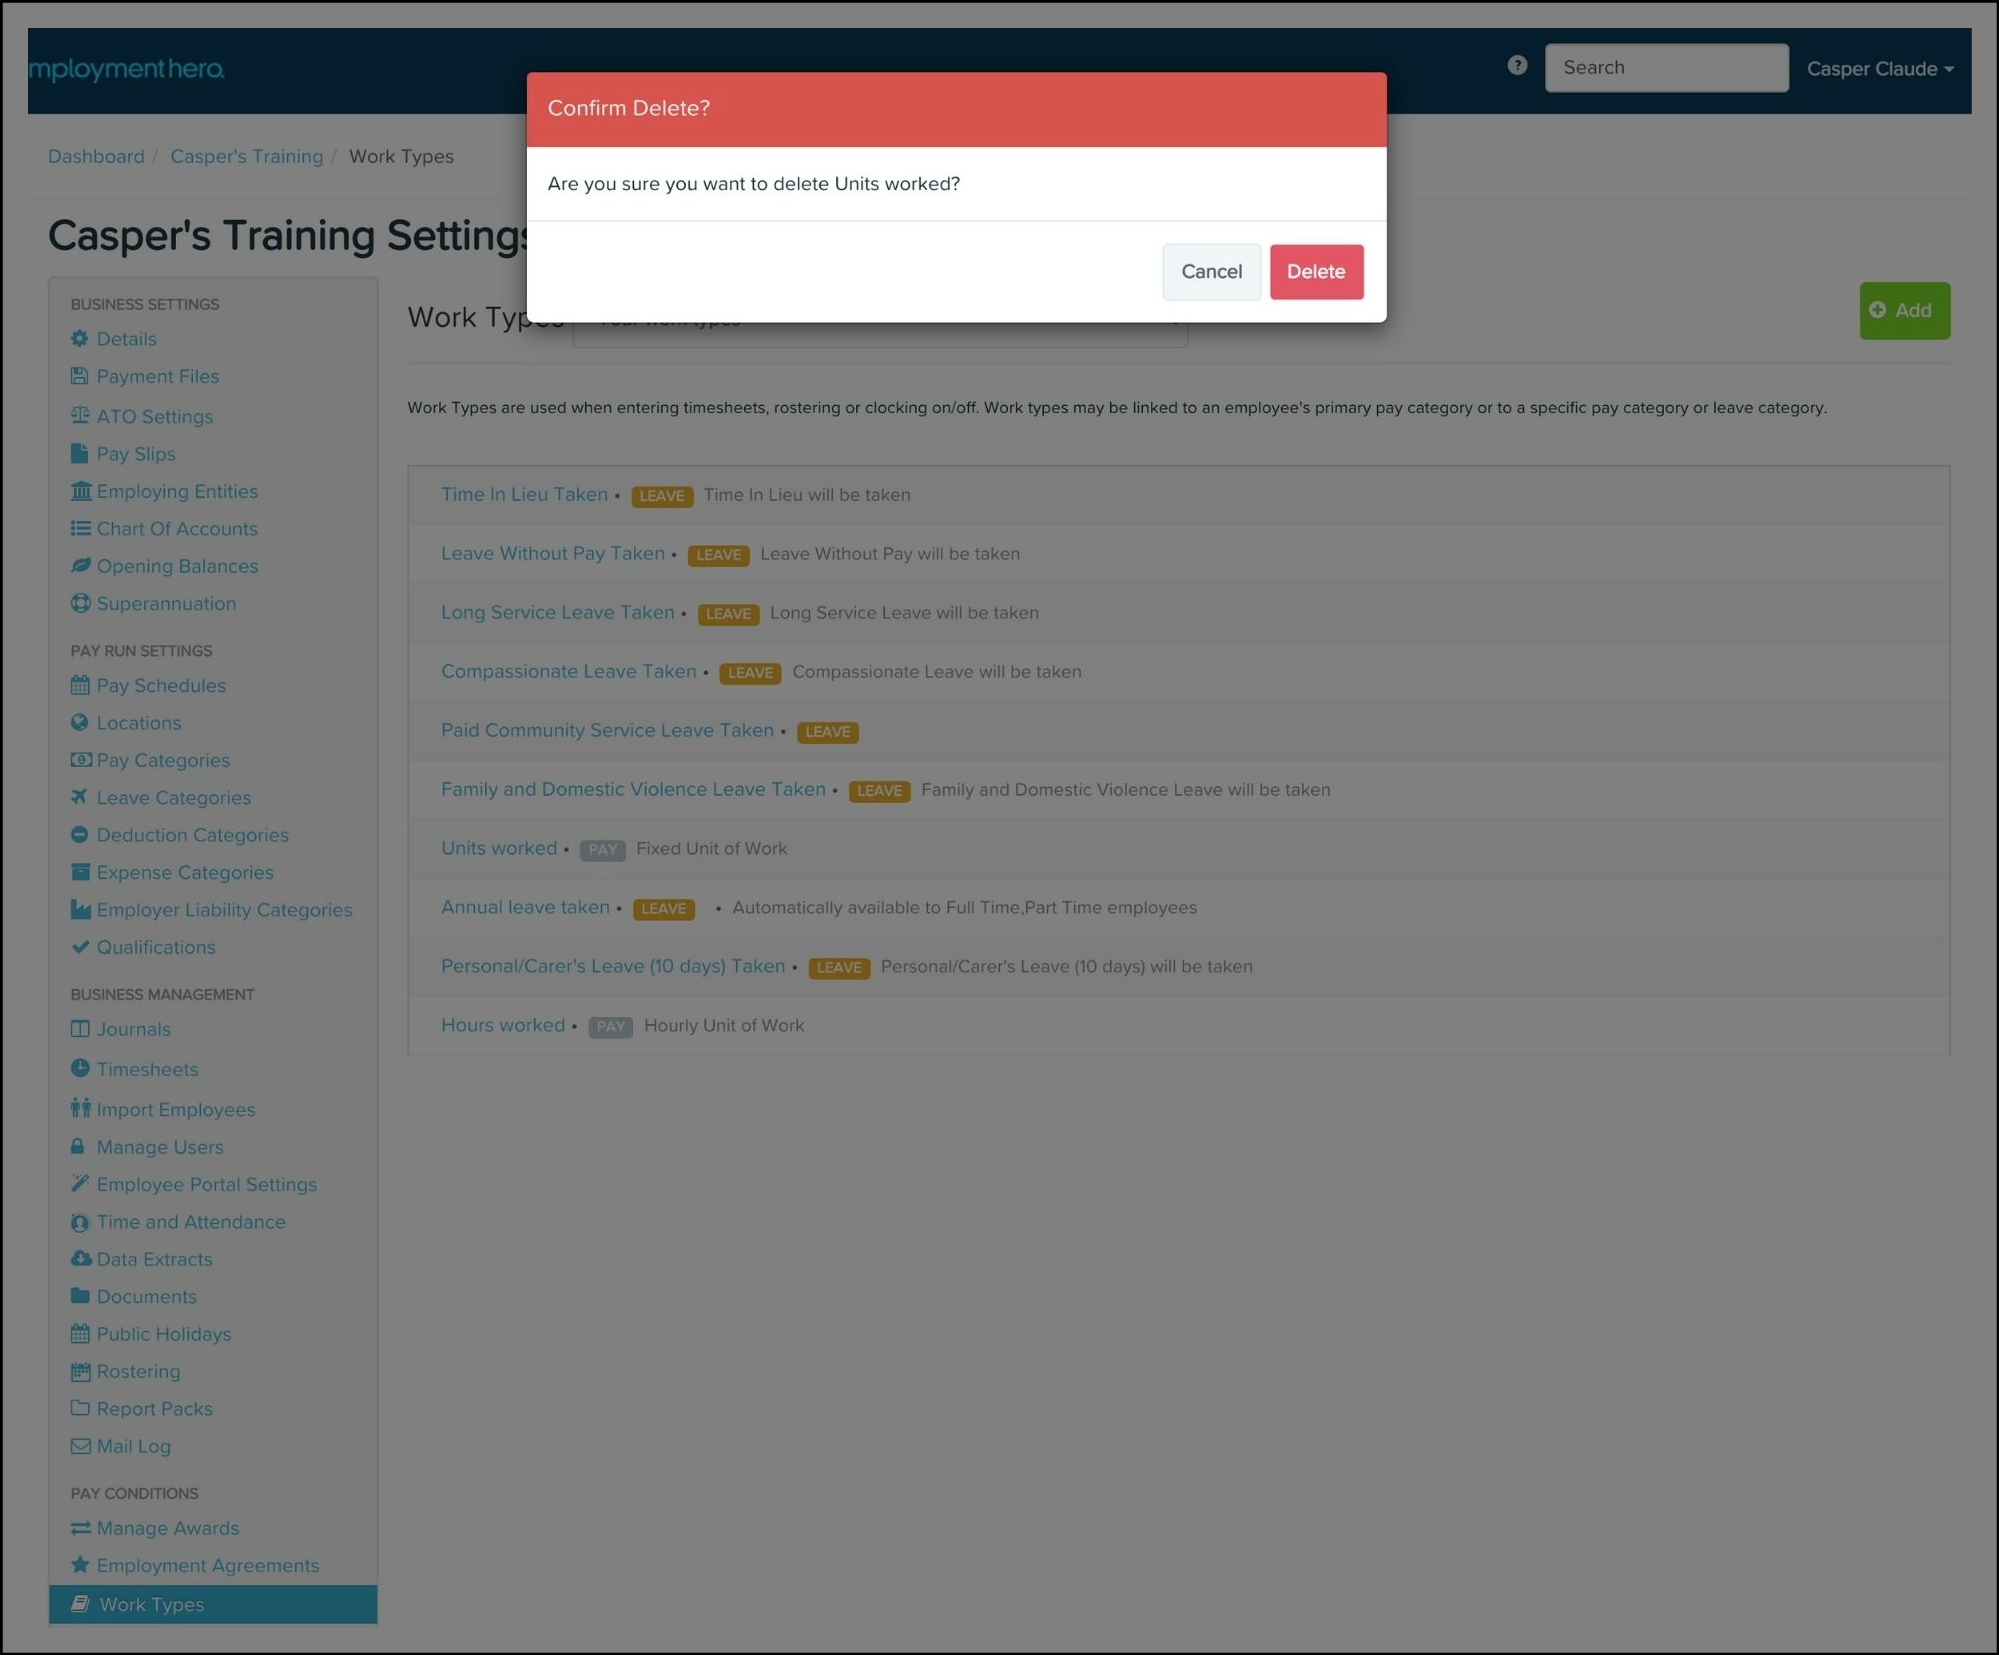Click the green Add button

(x=1903, y=310)
